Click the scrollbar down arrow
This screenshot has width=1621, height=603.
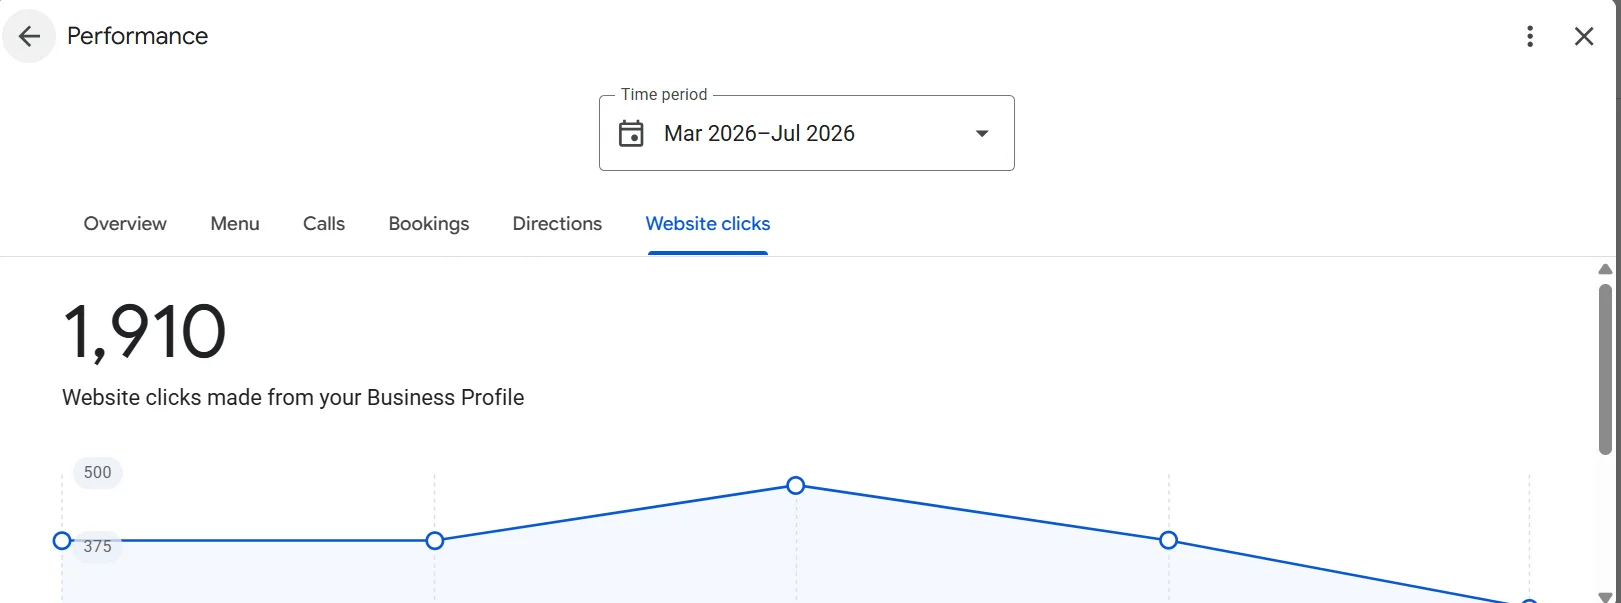[x=1605, y=597]
